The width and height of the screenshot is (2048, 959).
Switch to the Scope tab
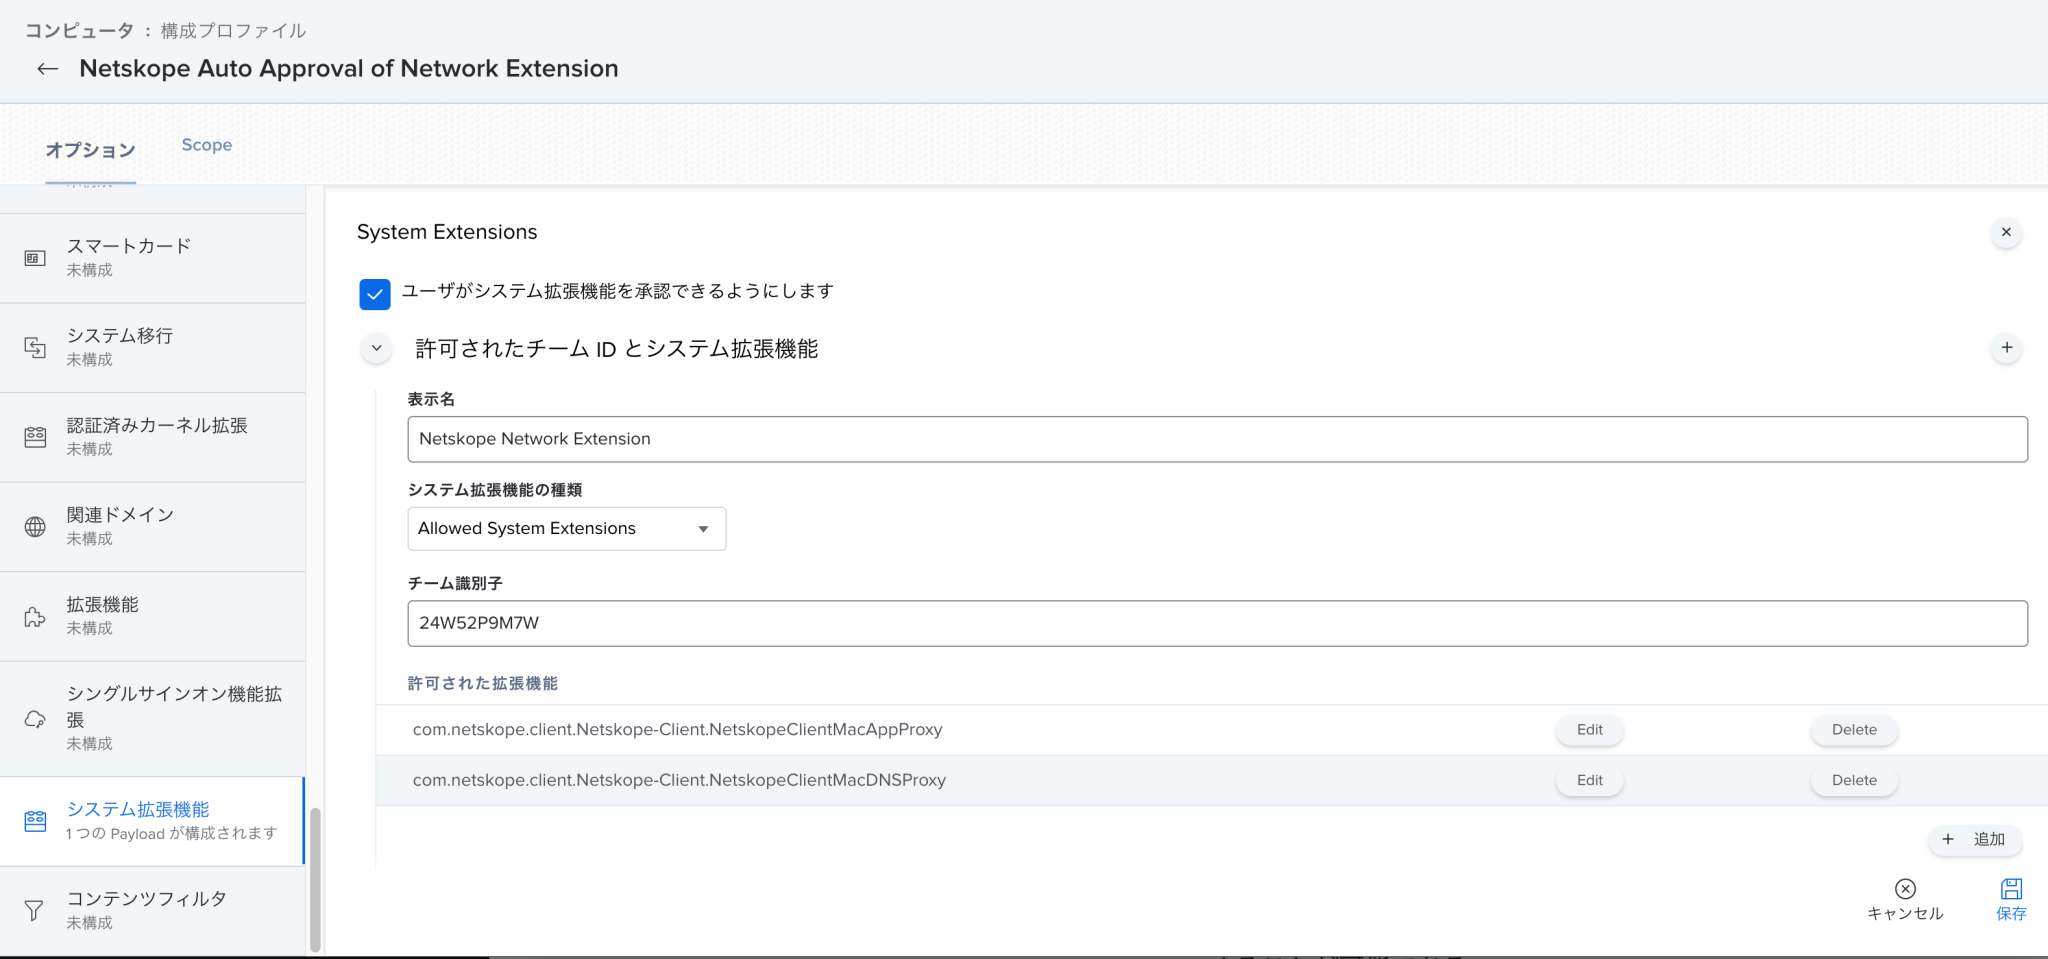(x=206, y=145)
